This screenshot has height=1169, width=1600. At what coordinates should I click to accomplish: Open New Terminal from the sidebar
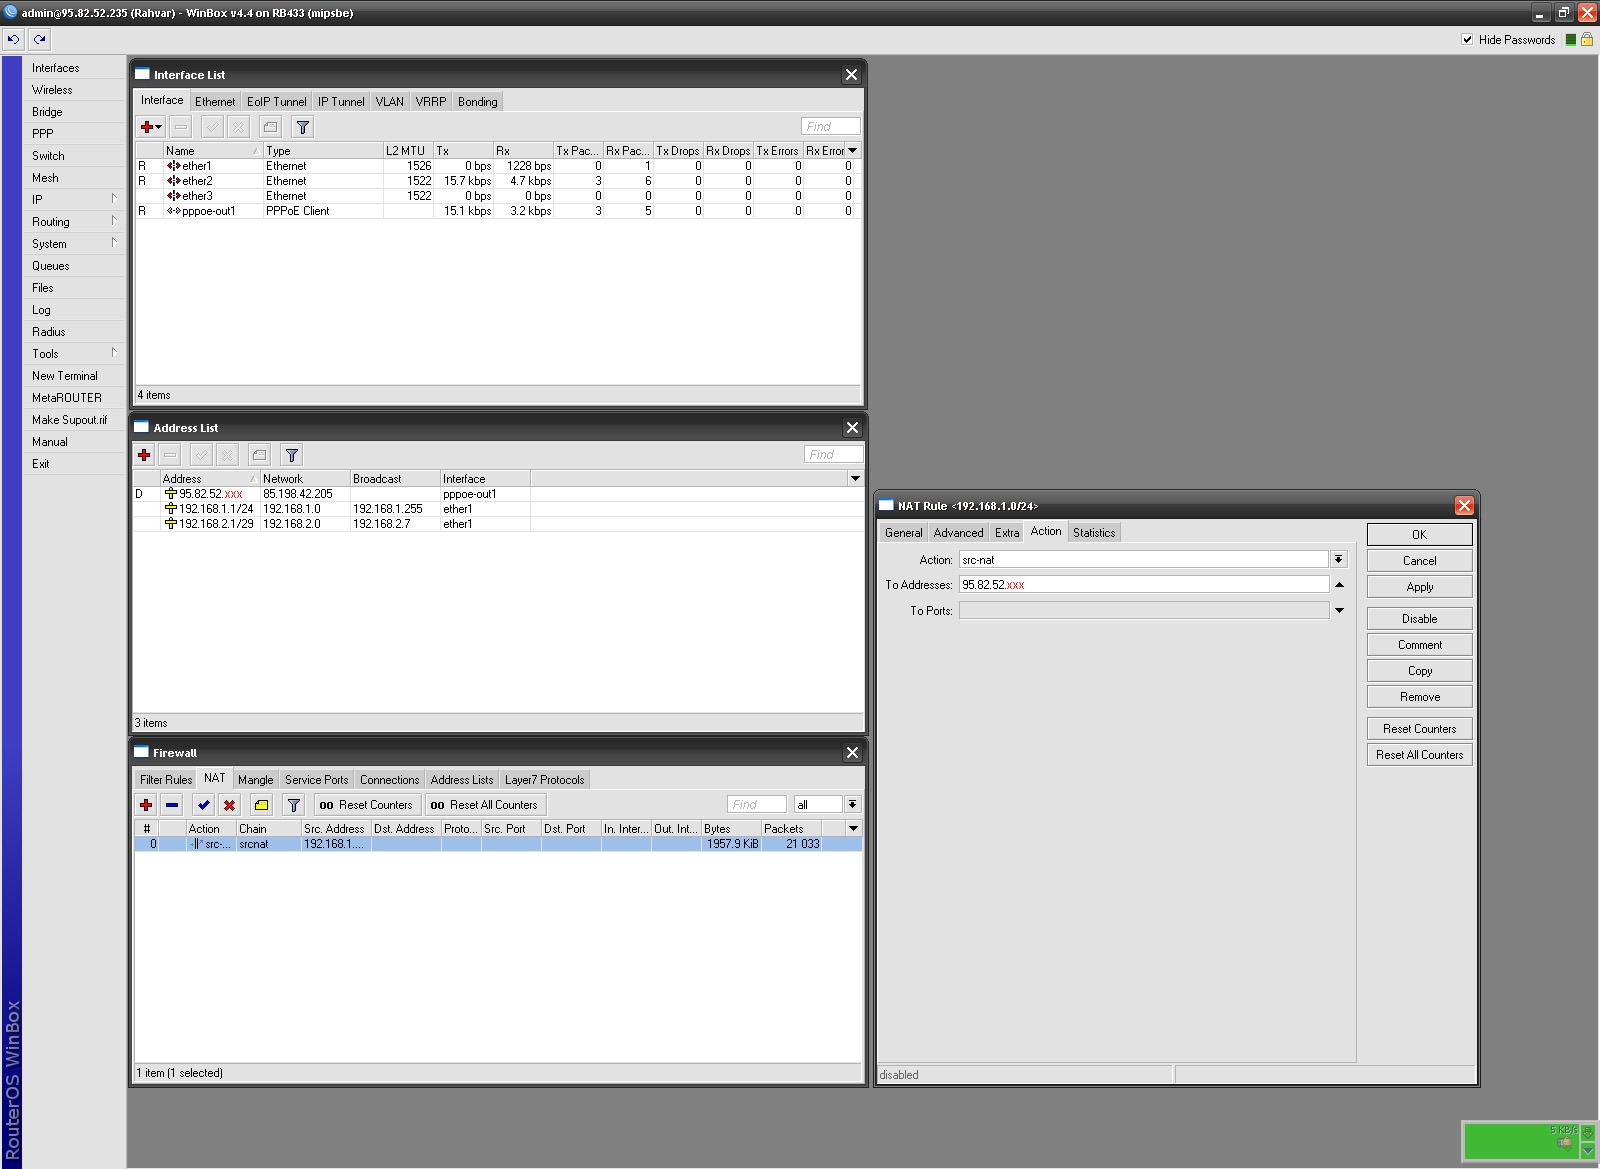pos(74,376)
